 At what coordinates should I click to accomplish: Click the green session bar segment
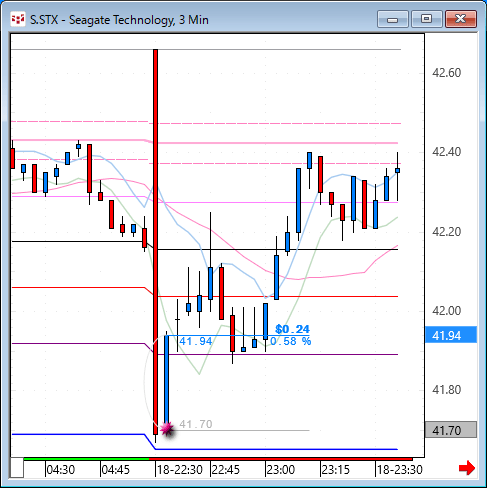86,459
